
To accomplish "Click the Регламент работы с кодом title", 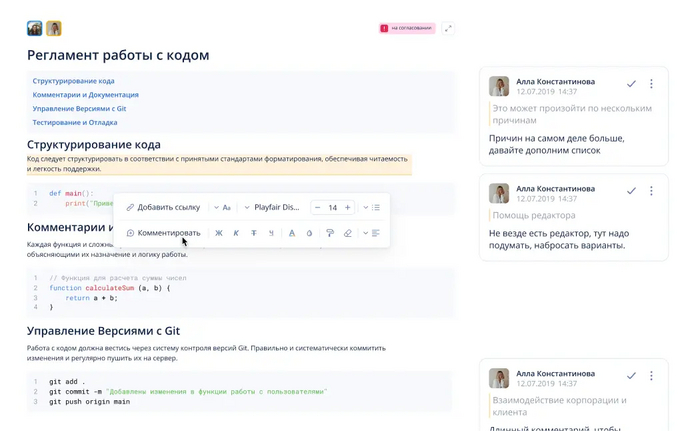I will [x=118, y=55].
